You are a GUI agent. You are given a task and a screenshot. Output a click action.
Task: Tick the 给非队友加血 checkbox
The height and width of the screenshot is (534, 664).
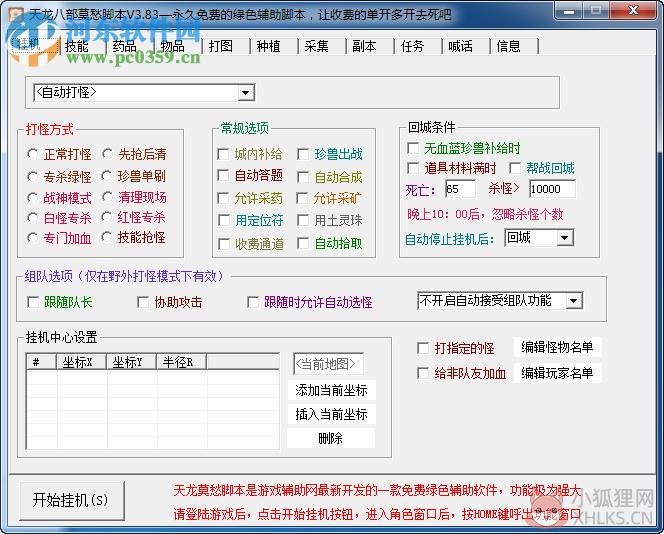pyautogui.click(x=423, y=373)
